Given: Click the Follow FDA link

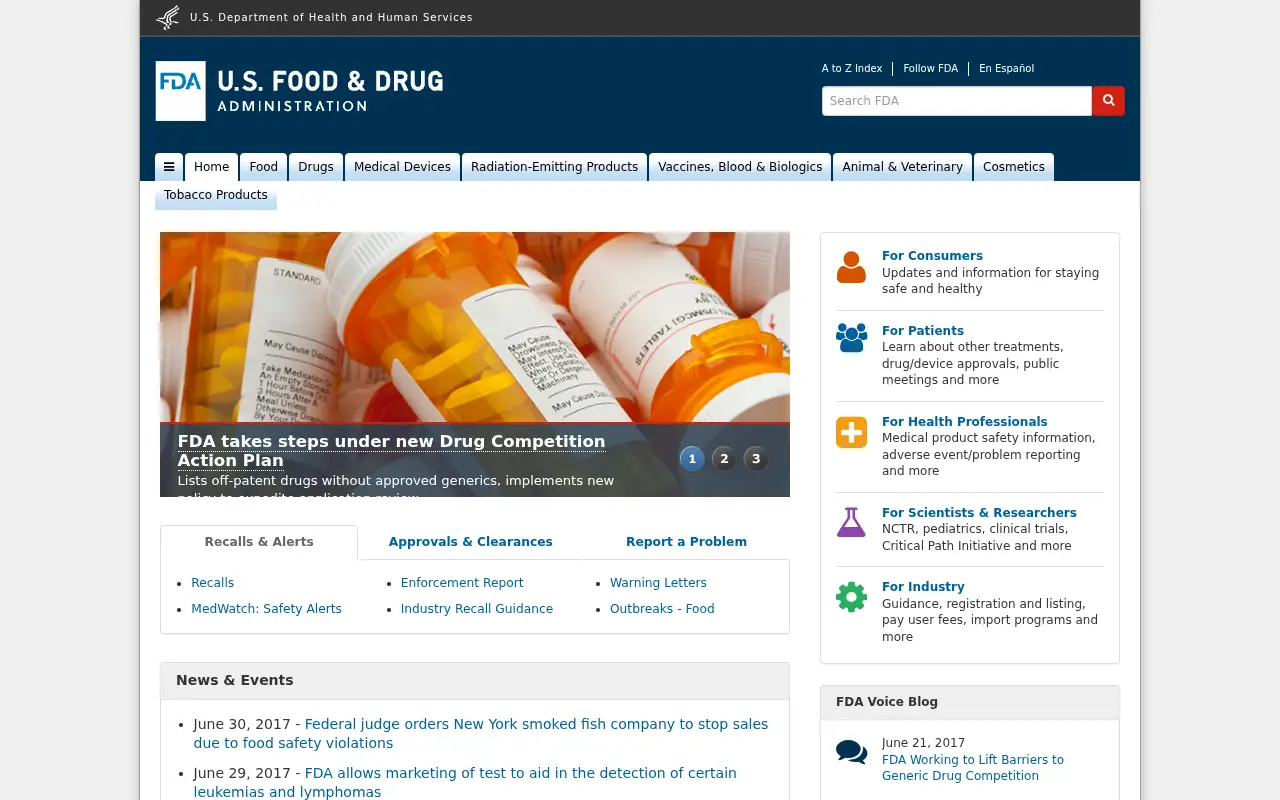Looking at the screenshot, I should pyautogui.click(x=930, y=69).
